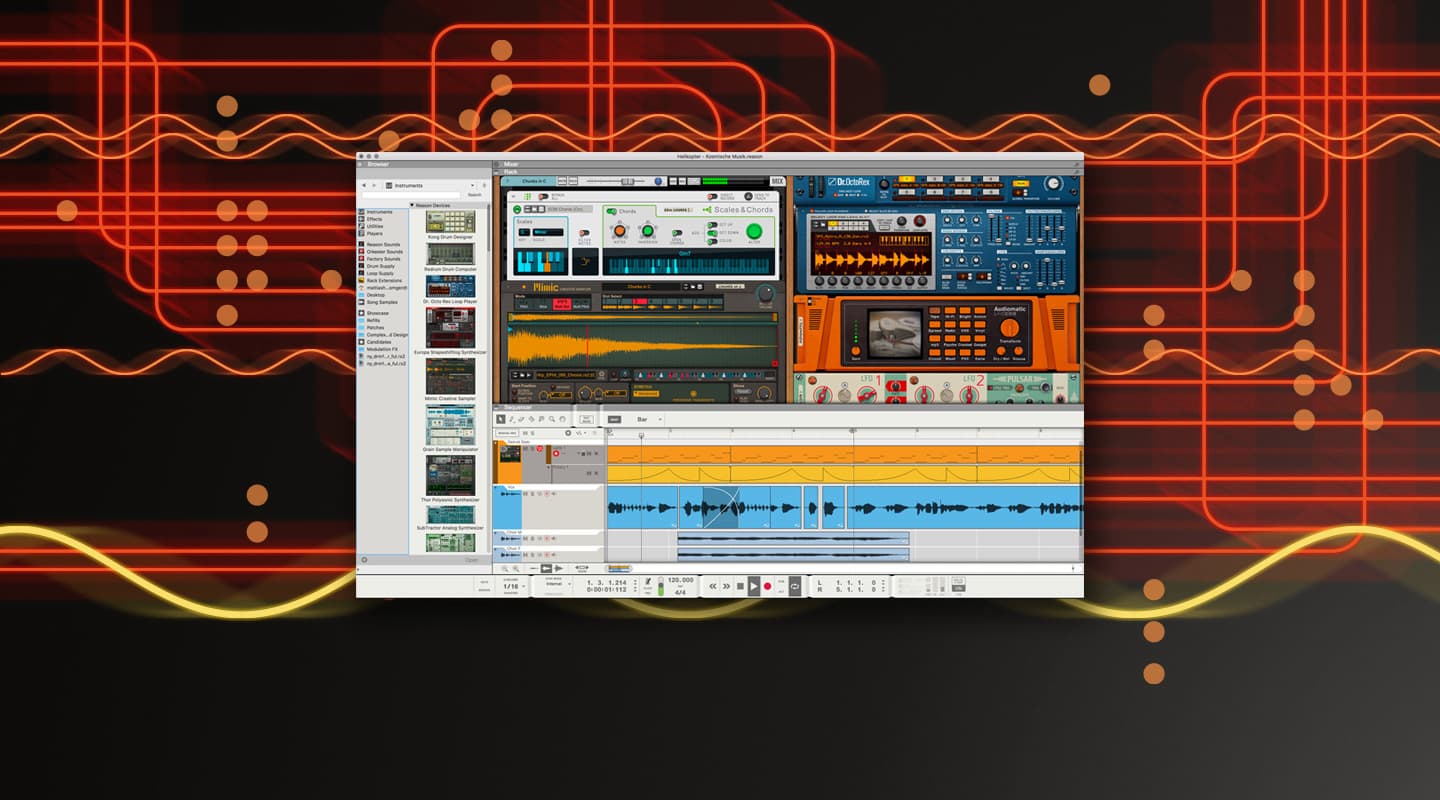Select the arrow Selection tool in Sequencer
Image resolution: width=1440 pixels, height=800 pixels.
[x=501, y=419]
